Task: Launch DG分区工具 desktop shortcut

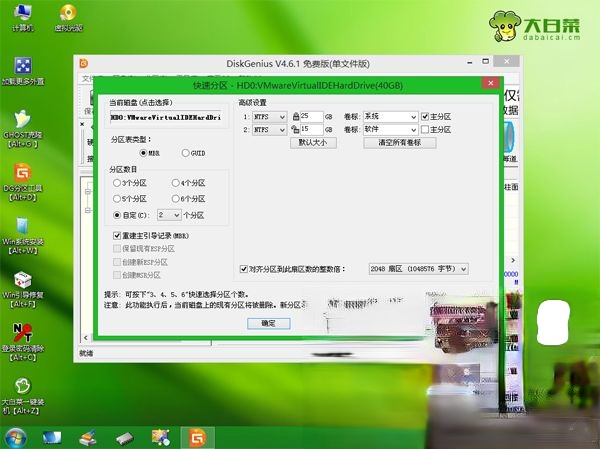Action: [x=23, y=182]
